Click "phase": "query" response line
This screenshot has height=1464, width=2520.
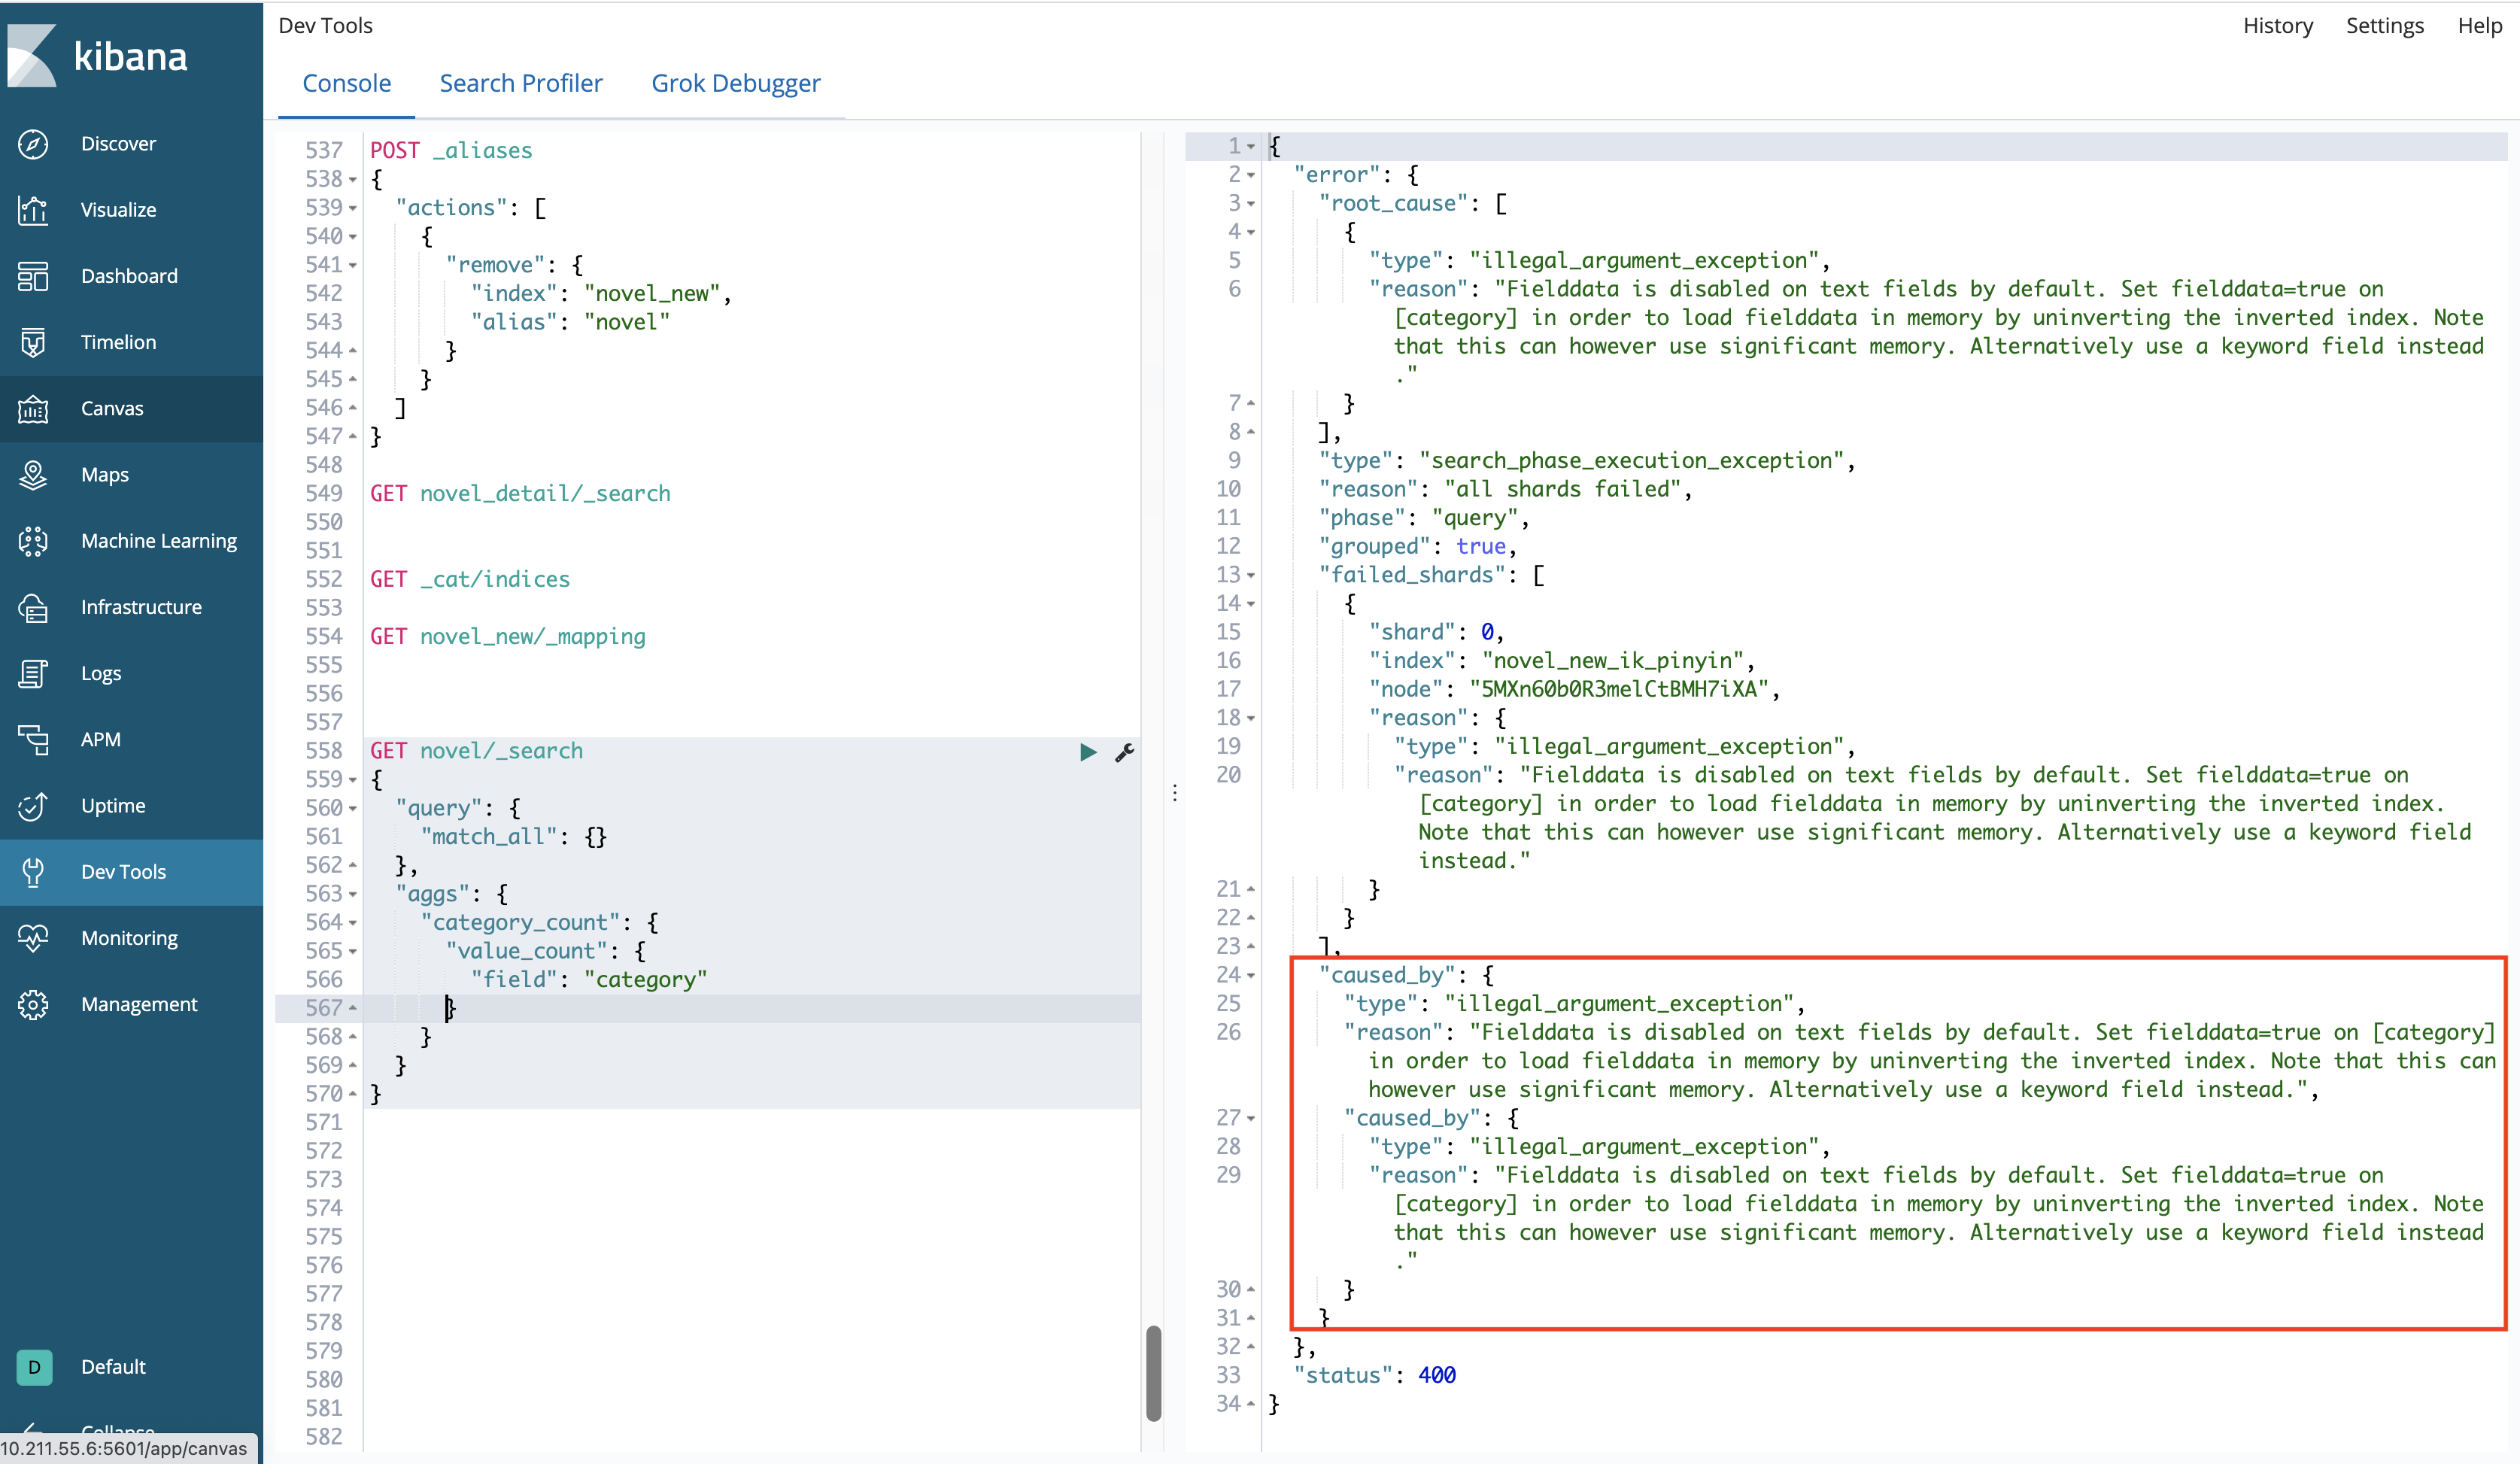point(1424,518)
